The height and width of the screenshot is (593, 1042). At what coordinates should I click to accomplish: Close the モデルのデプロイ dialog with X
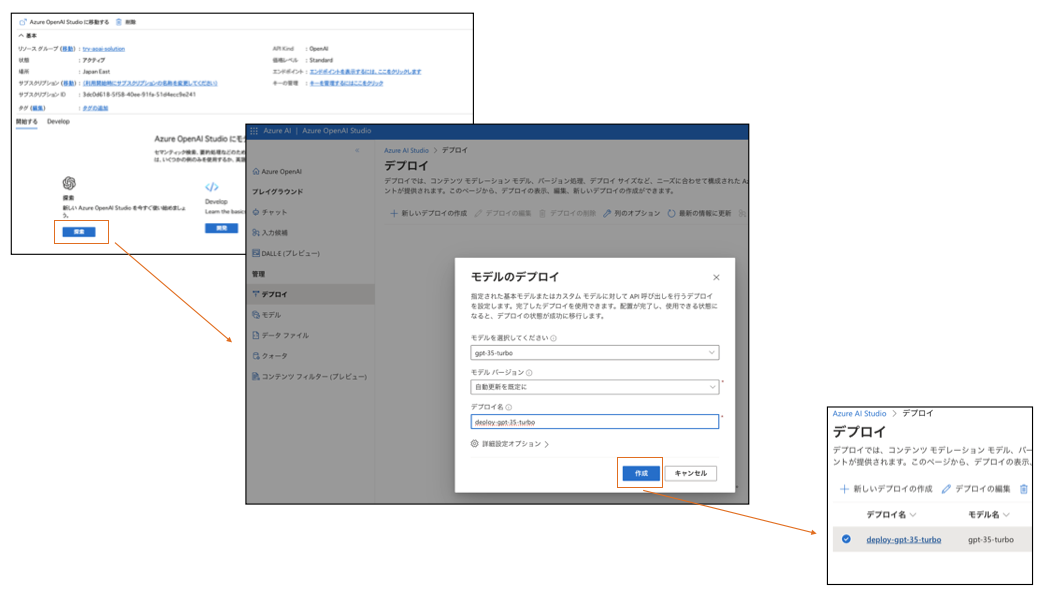click(x=716, y=277)
